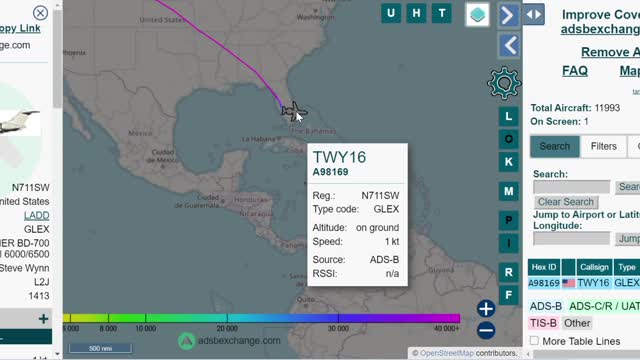Select the A98169 table row cell
Viewport: 640px width, 360px height.
pyautogui.click(x=544, y=283)
